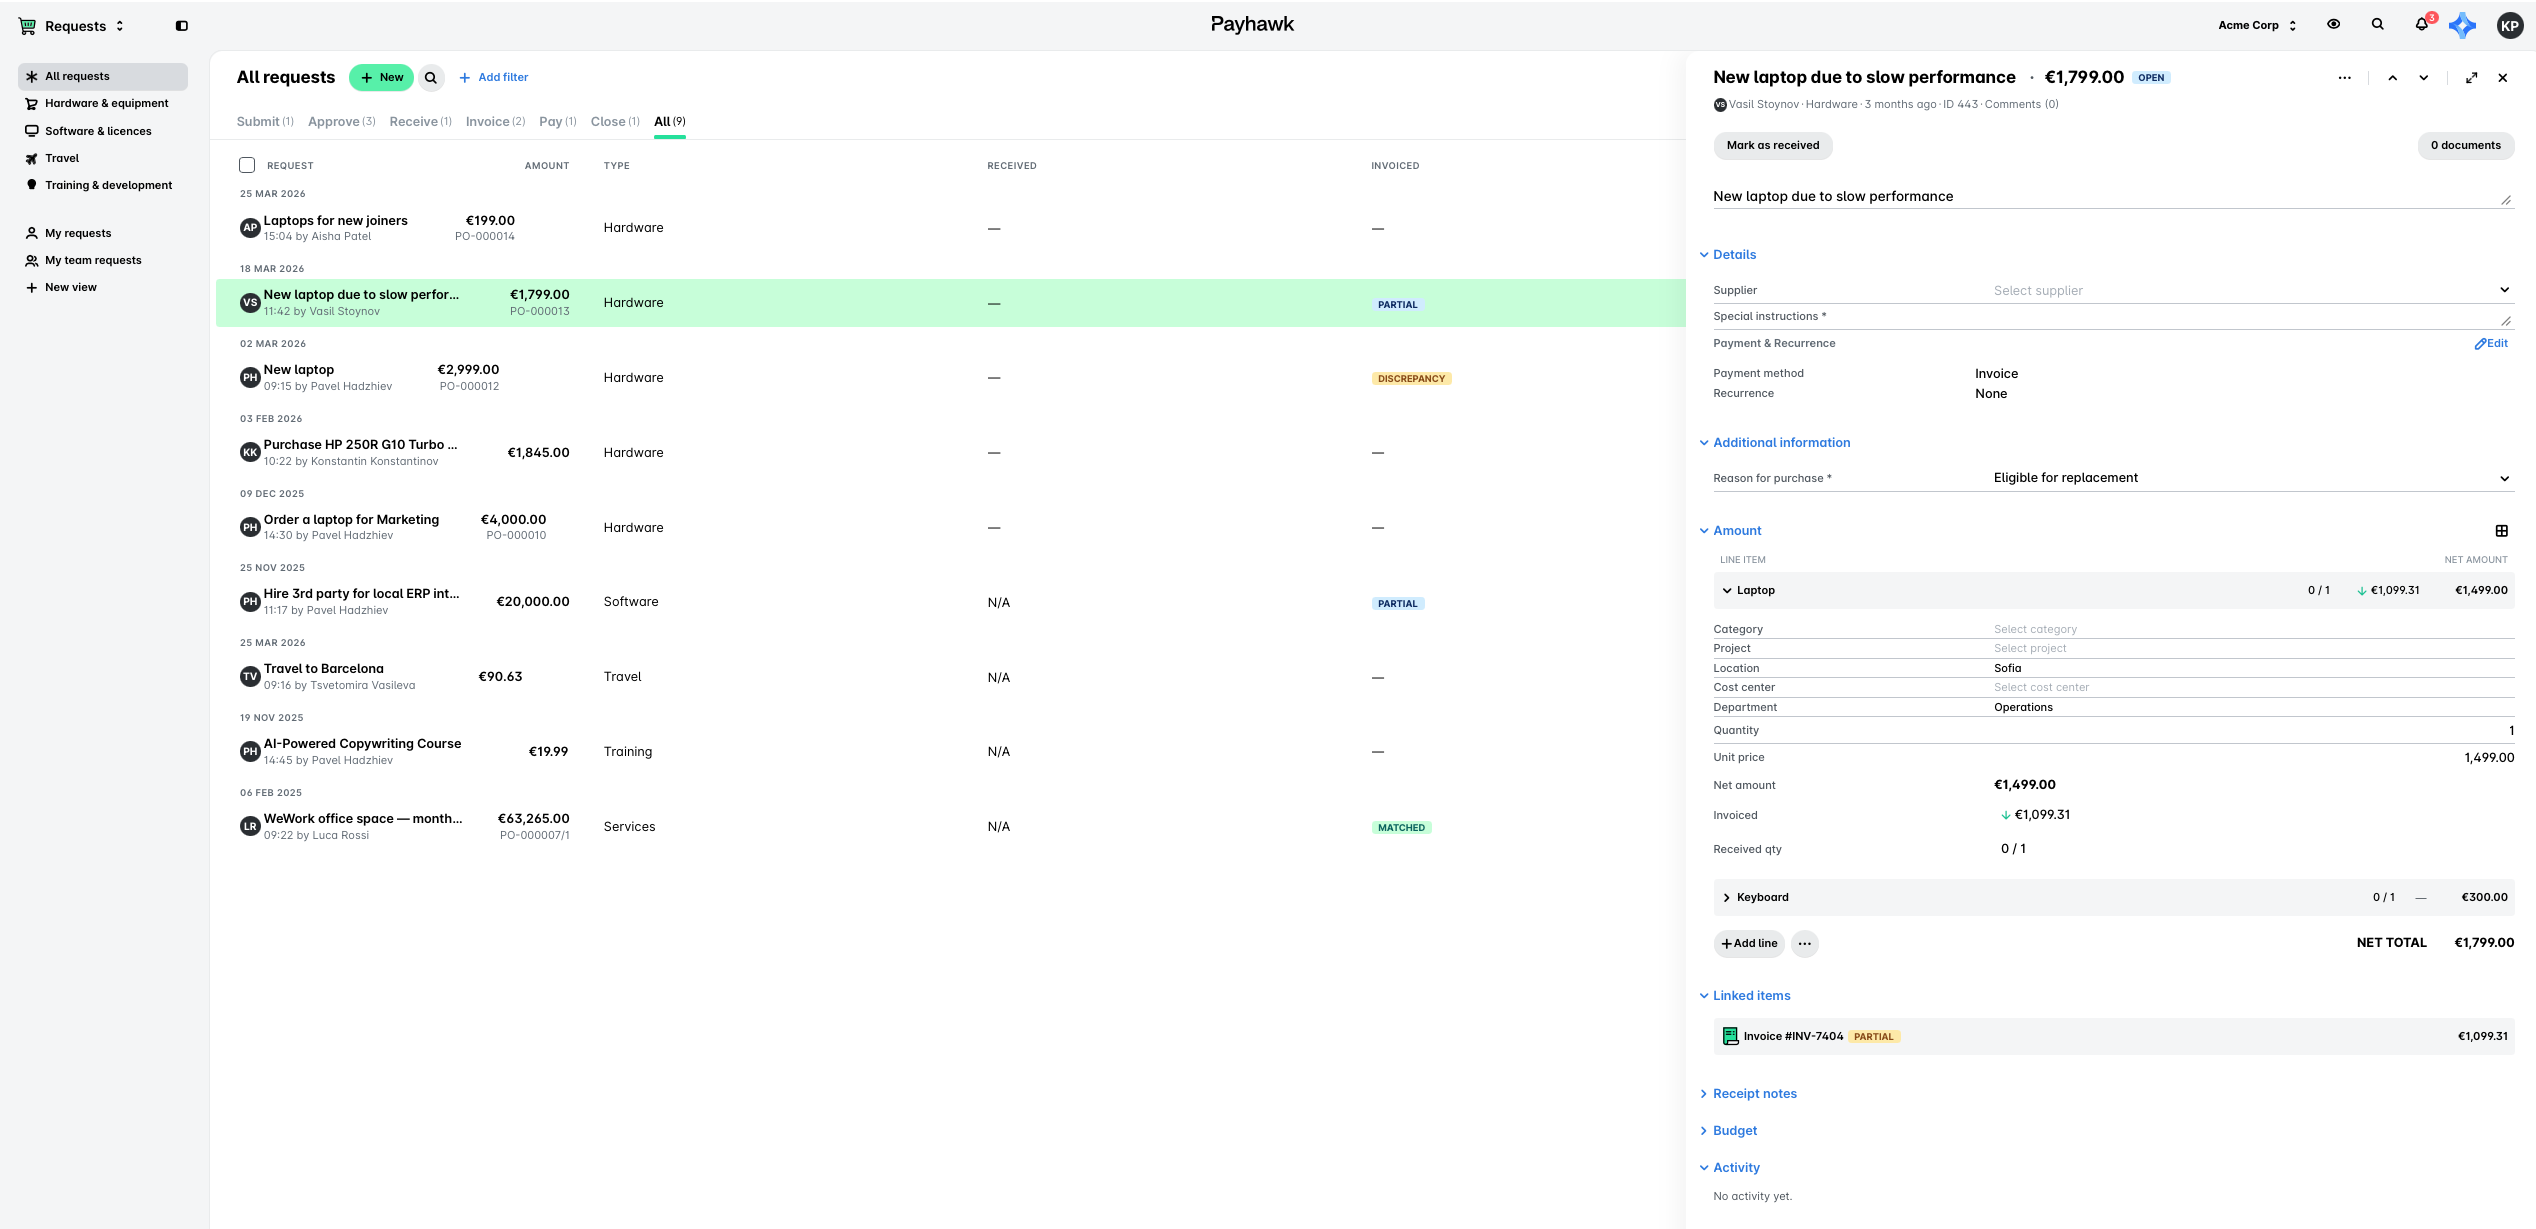2536x1229 pixels.
Task: Open line items grid view icon in Amount
Action: pyautogui.click(x=2501, y=531)
